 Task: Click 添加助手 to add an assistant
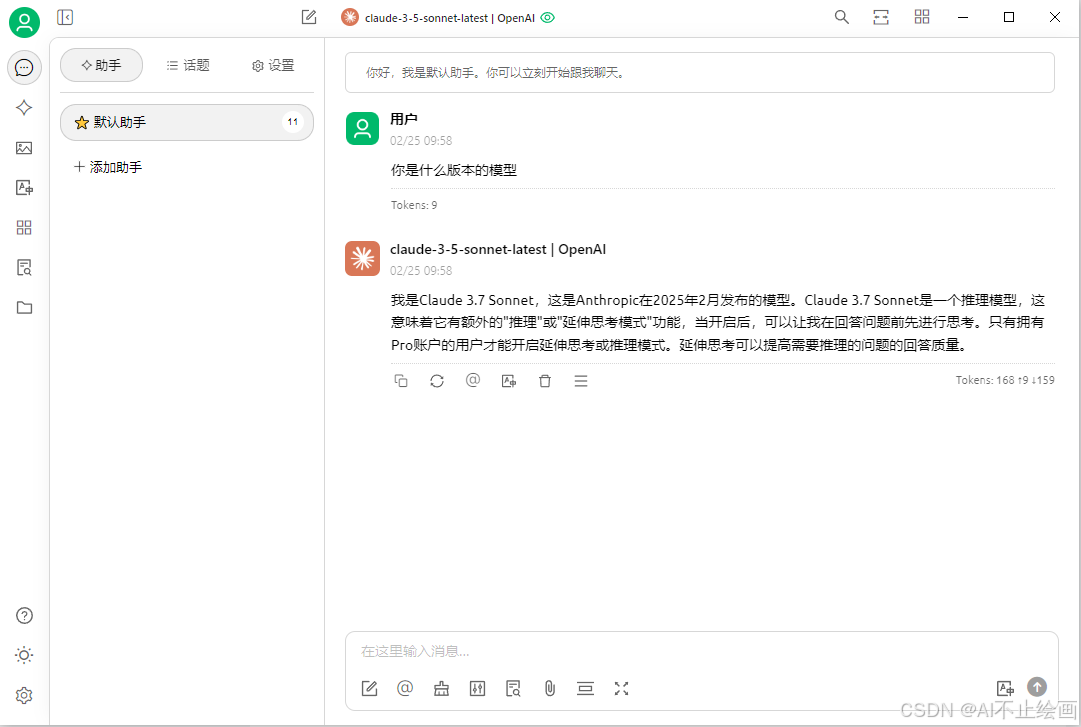point(108,167)
